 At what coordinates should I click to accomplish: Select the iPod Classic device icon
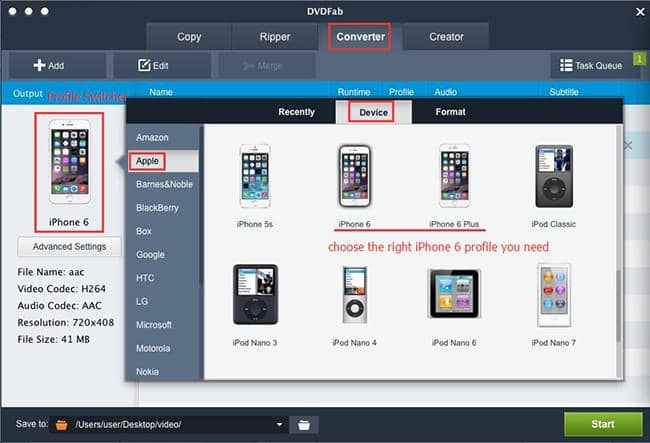554,176
